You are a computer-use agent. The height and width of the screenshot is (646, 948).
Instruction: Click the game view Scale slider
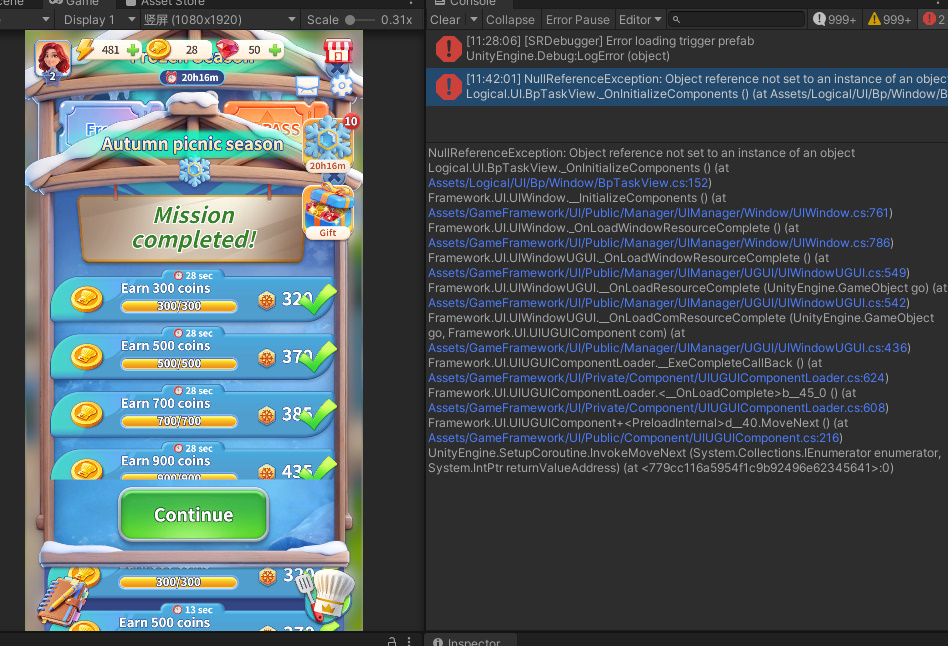pos(351,20)
